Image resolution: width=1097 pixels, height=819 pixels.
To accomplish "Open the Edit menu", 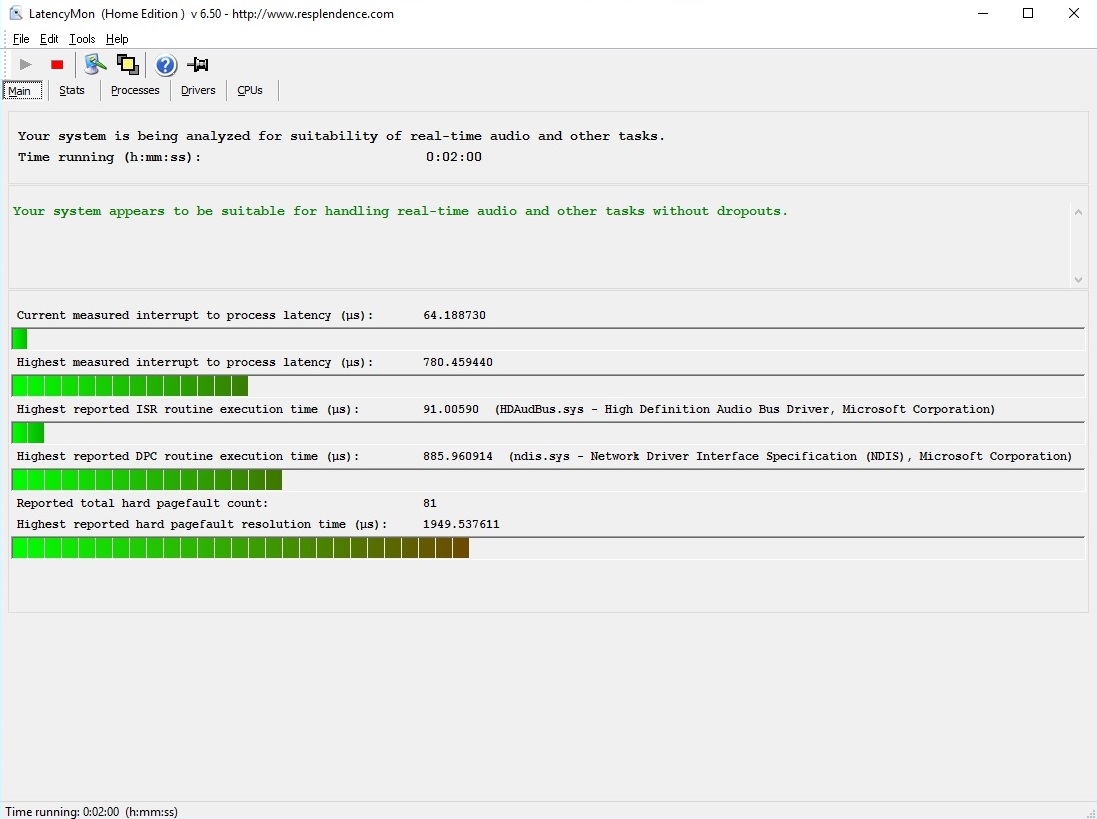I will tap(49, 39).
